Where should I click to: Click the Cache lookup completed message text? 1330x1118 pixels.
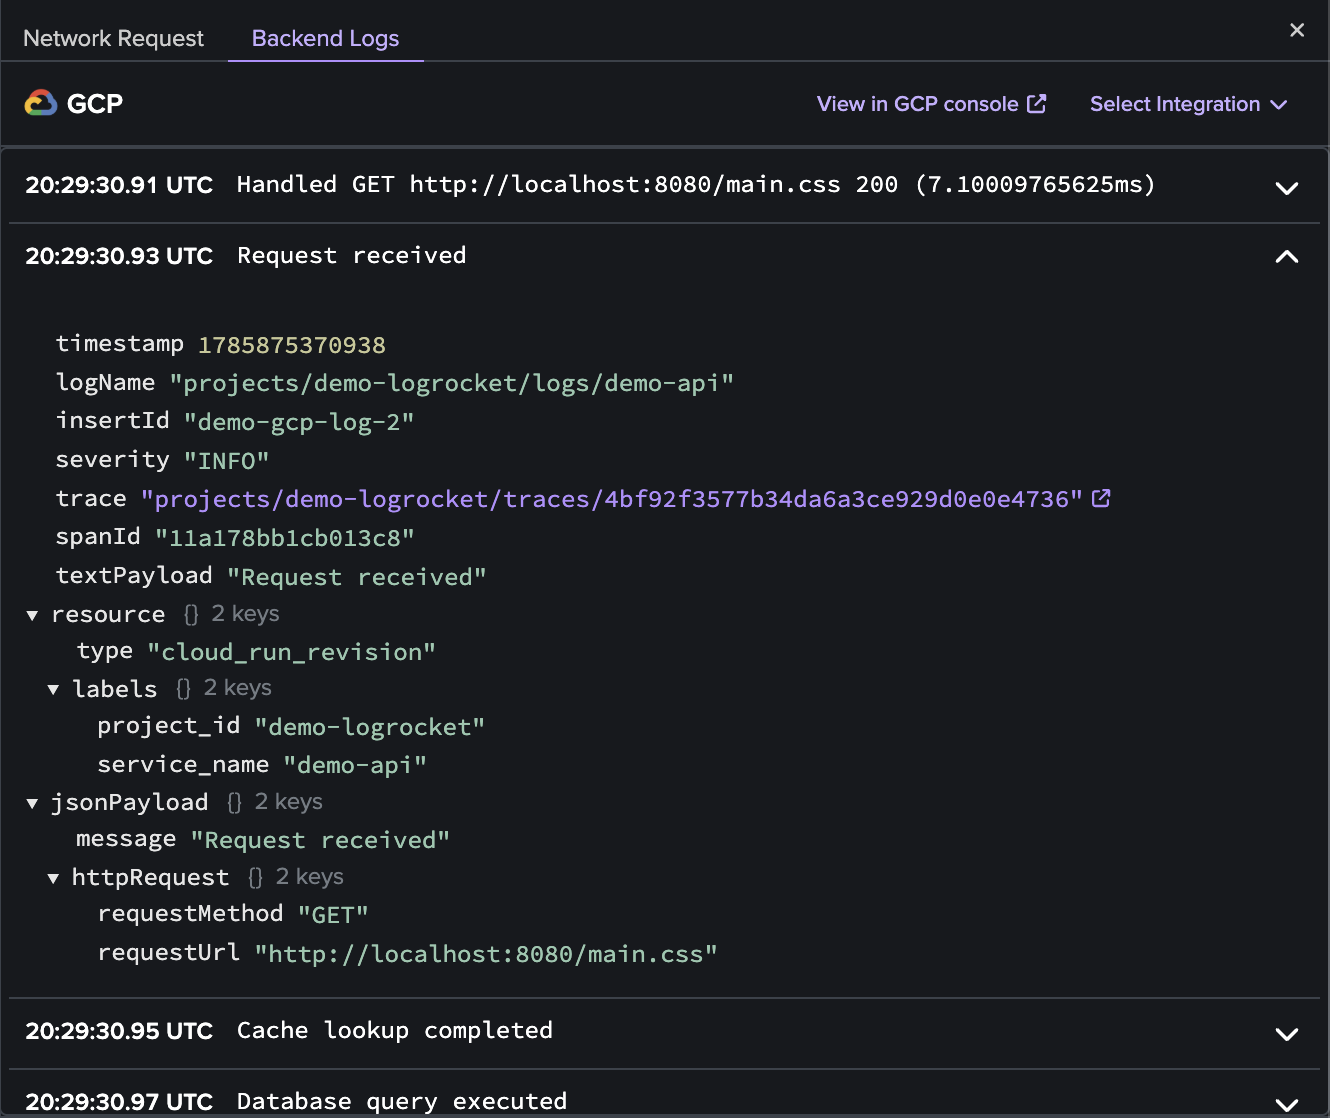395,1031
